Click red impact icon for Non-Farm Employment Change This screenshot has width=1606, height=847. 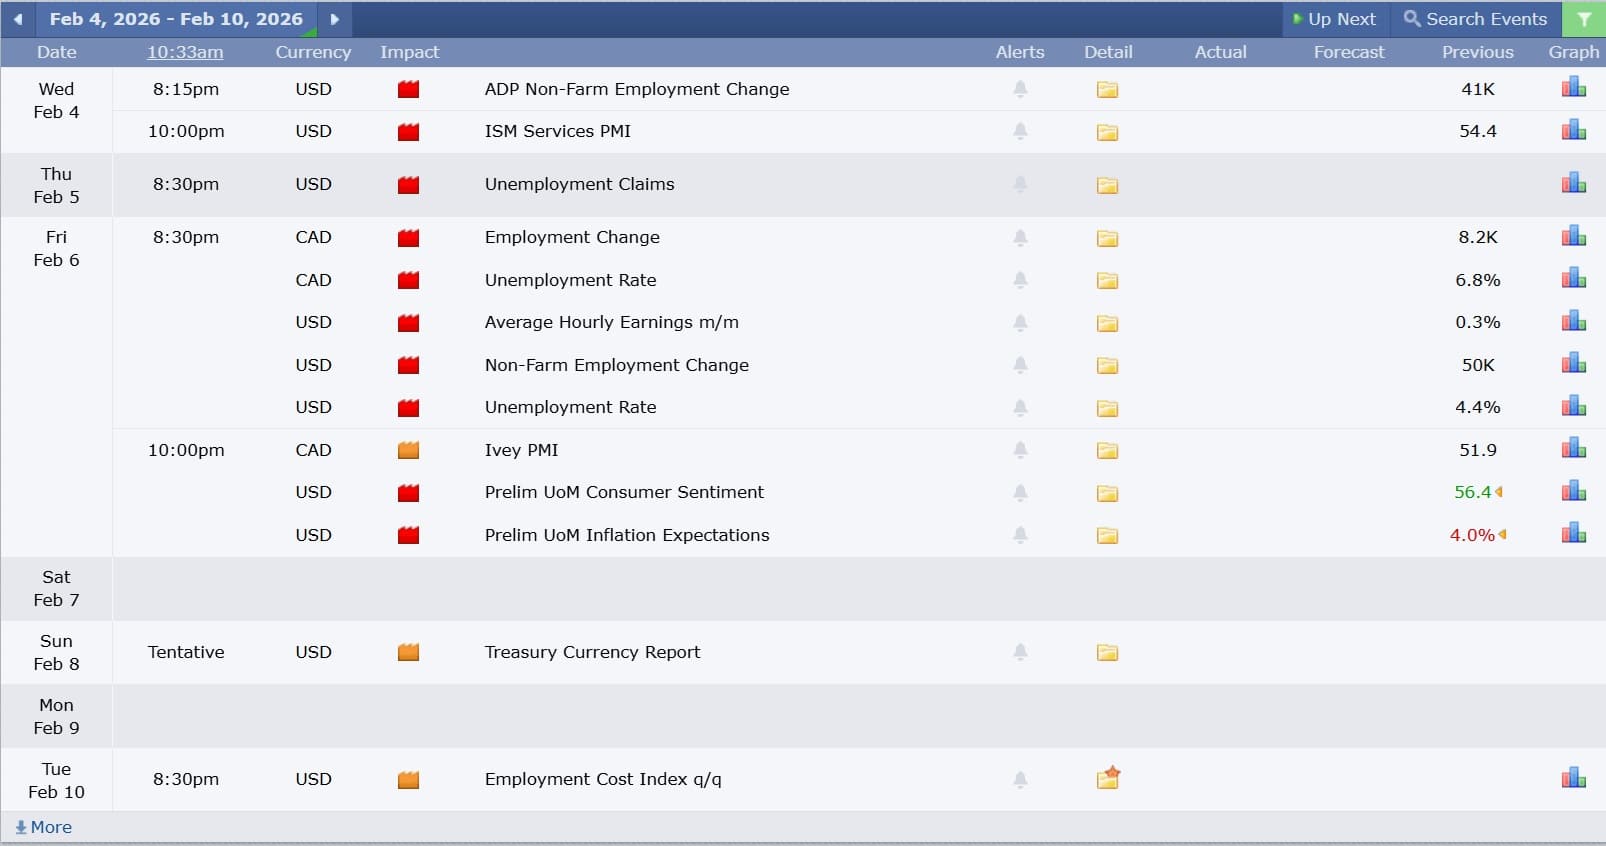408,365
